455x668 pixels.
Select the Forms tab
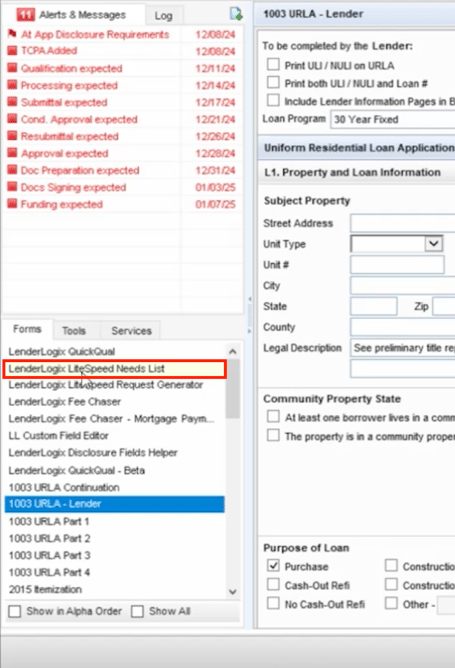27,329
